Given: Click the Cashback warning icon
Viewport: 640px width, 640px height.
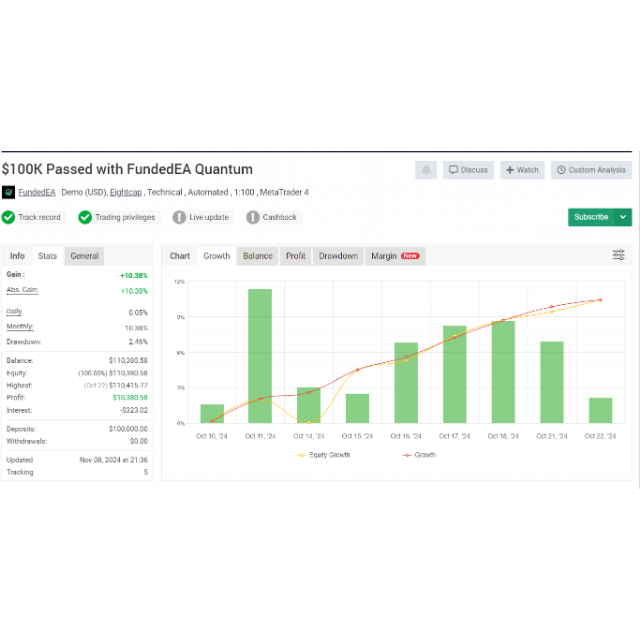Looking at the screenshot, I should (x=253, y=217).
